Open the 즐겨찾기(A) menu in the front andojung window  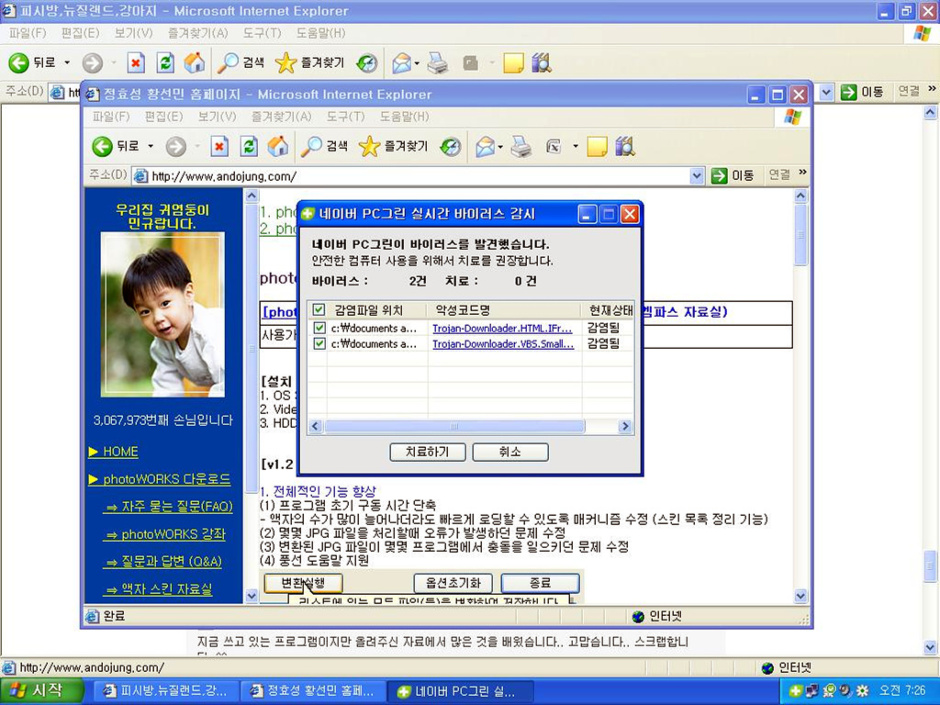click(x=281, y=116)
